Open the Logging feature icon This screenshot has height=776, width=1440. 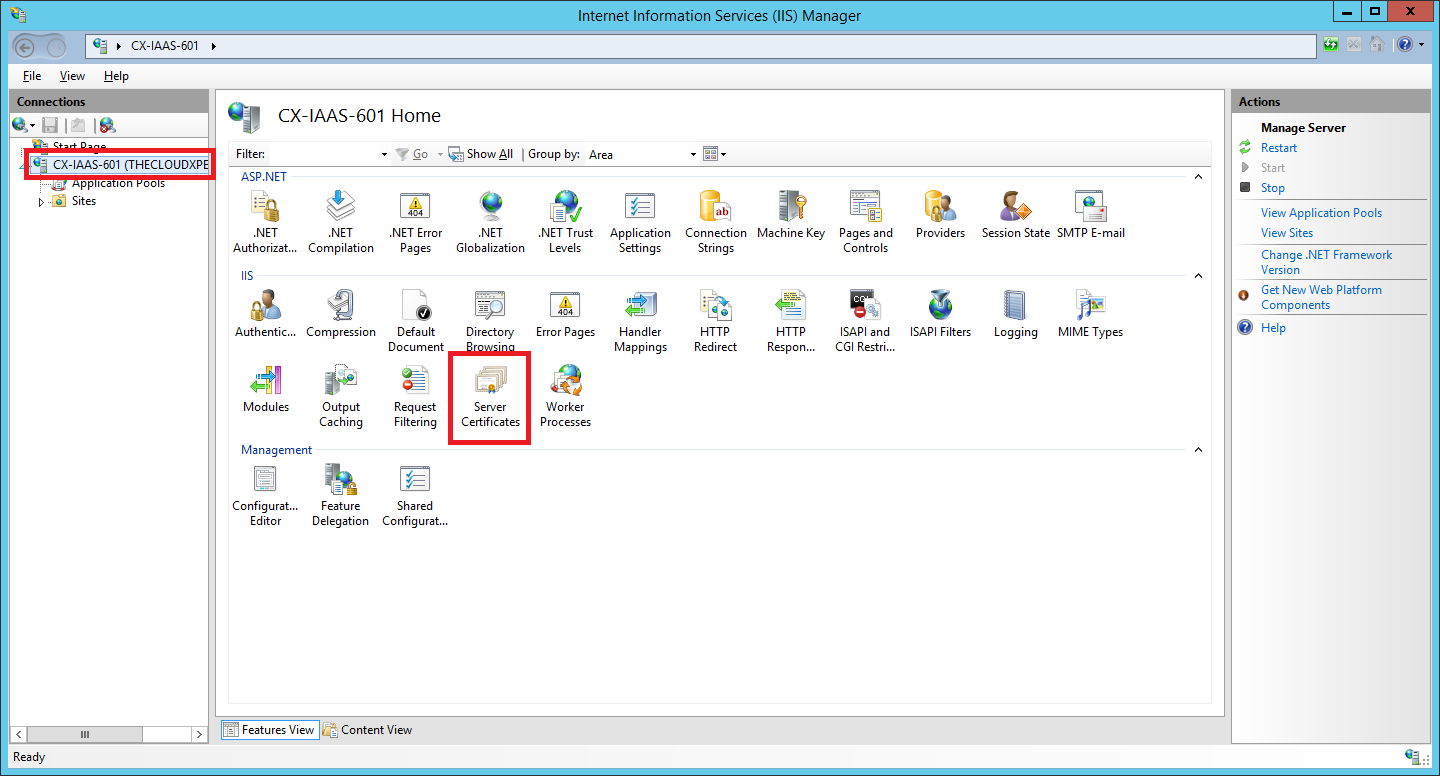1015,314
